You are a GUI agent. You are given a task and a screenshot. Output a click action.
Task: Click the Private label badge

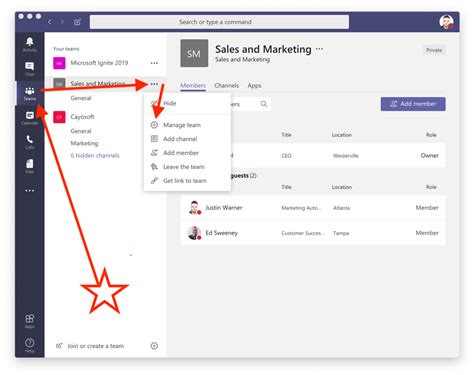(x=434, y=50)
